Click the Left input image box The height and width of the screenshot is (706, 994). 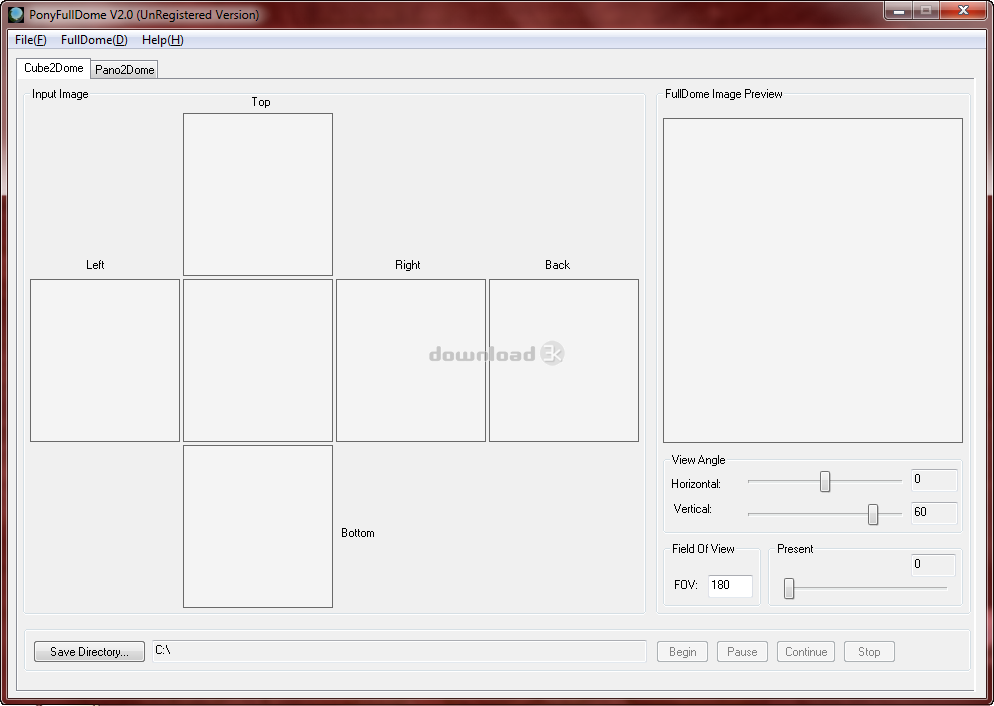tap(105, 361)
